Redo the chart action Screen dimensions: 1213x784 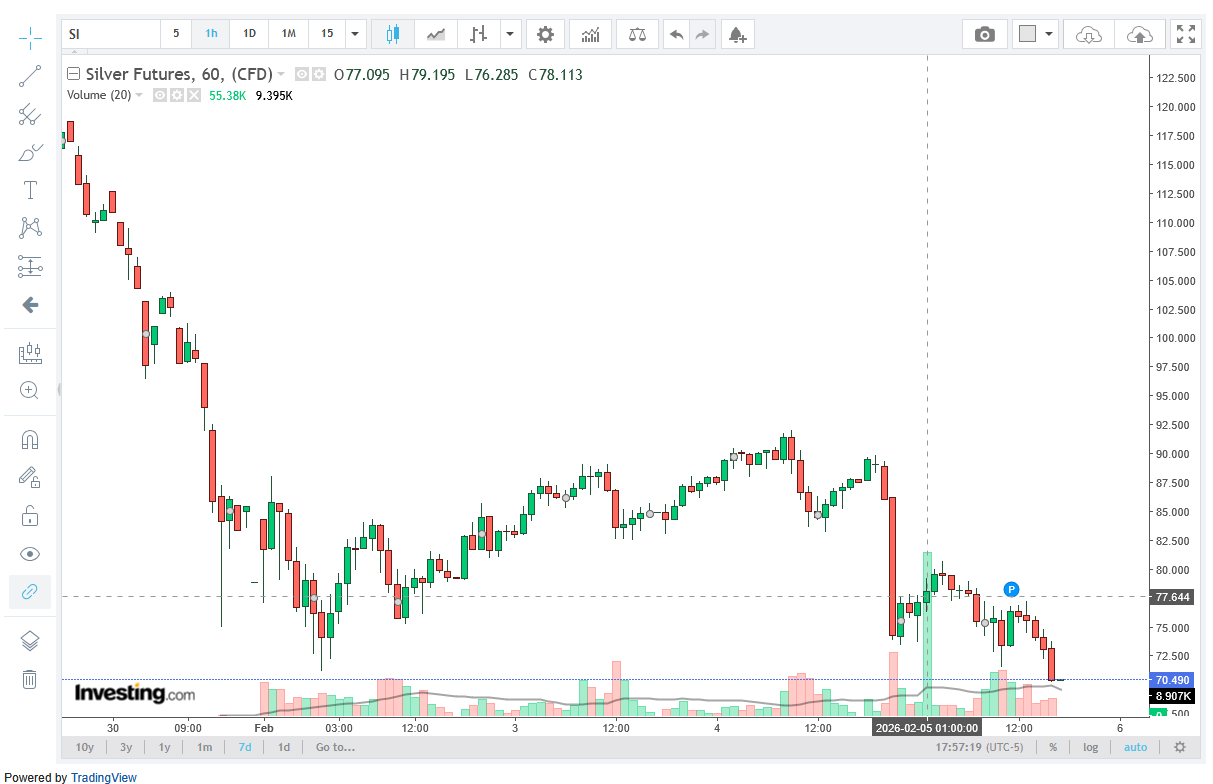[x=702, y=34]
